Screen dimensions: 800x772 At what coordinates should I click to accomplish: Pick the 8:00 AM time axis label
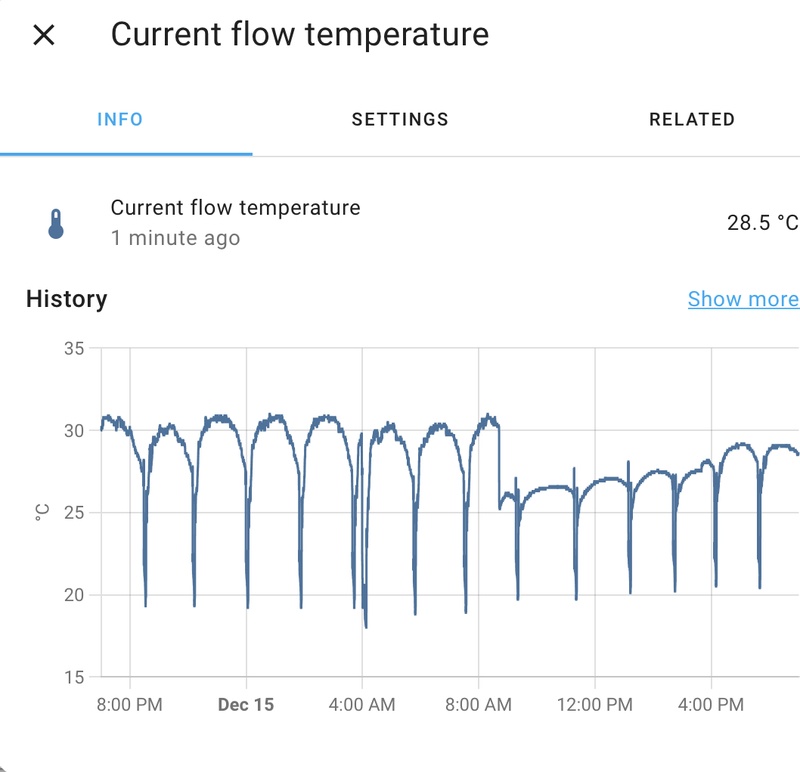(x=479, y=705)
